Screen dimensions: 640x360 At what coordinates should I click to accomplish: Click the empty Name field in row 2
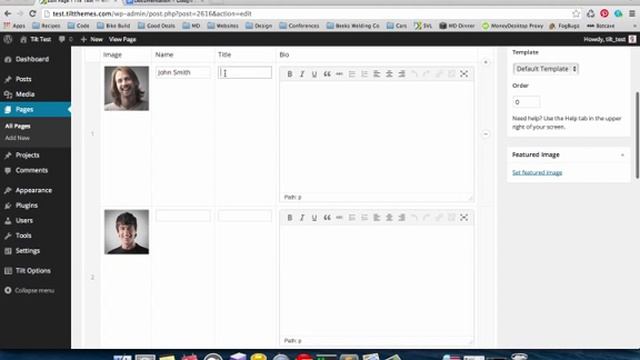coord(183,216)
